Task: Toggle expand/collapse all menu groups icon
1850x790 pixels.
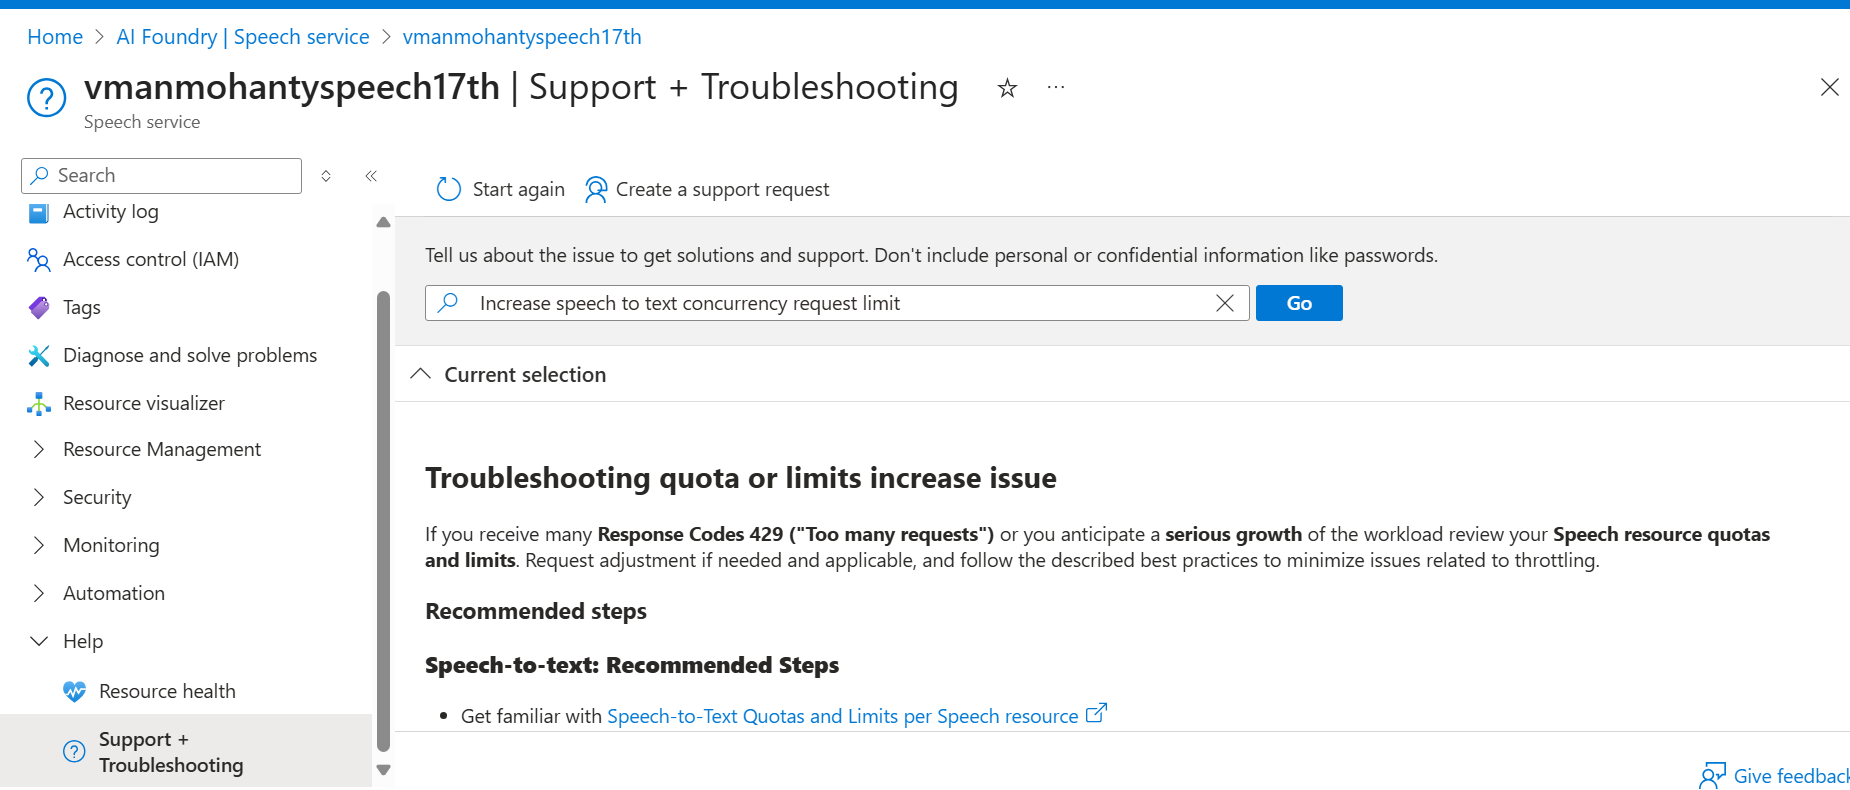Action: (326, 176)
